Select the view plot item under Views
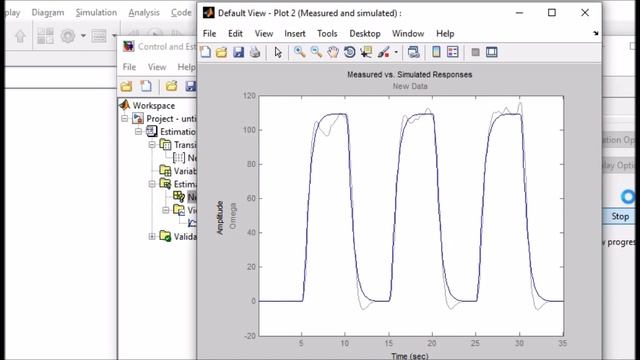Screen dimensions: 640x360 (x=192, y=223)
